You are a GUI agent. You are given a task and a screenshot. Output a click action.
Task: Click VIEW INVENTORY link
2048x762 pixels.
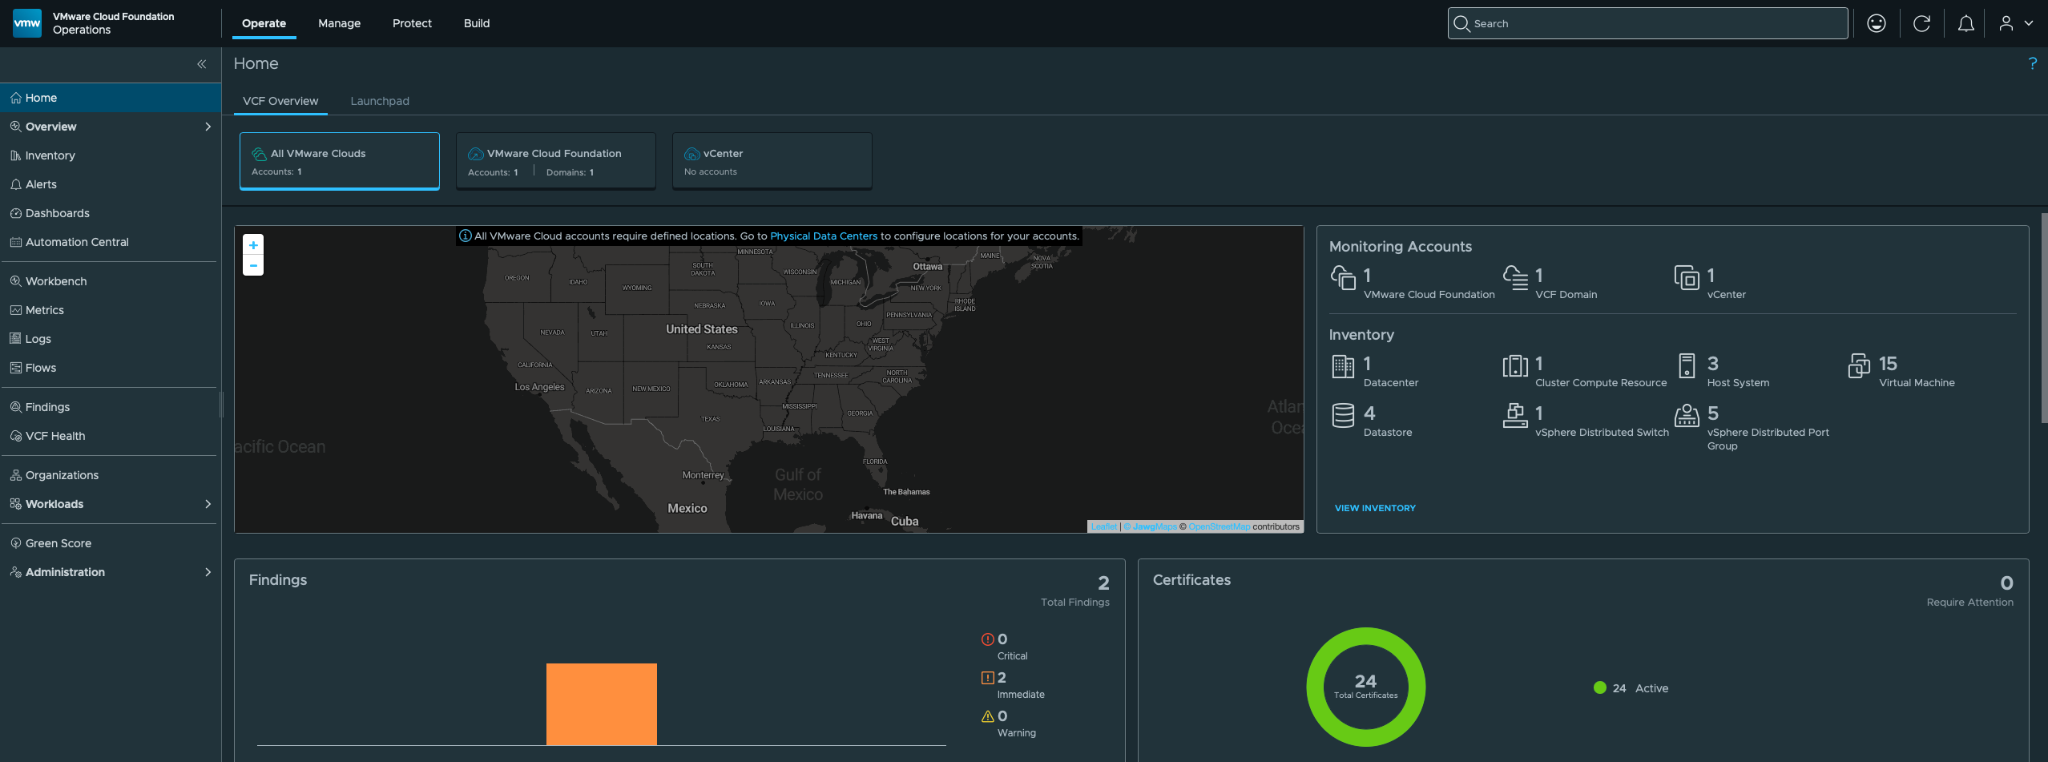pyautogui.click(x=1375, y=508)
